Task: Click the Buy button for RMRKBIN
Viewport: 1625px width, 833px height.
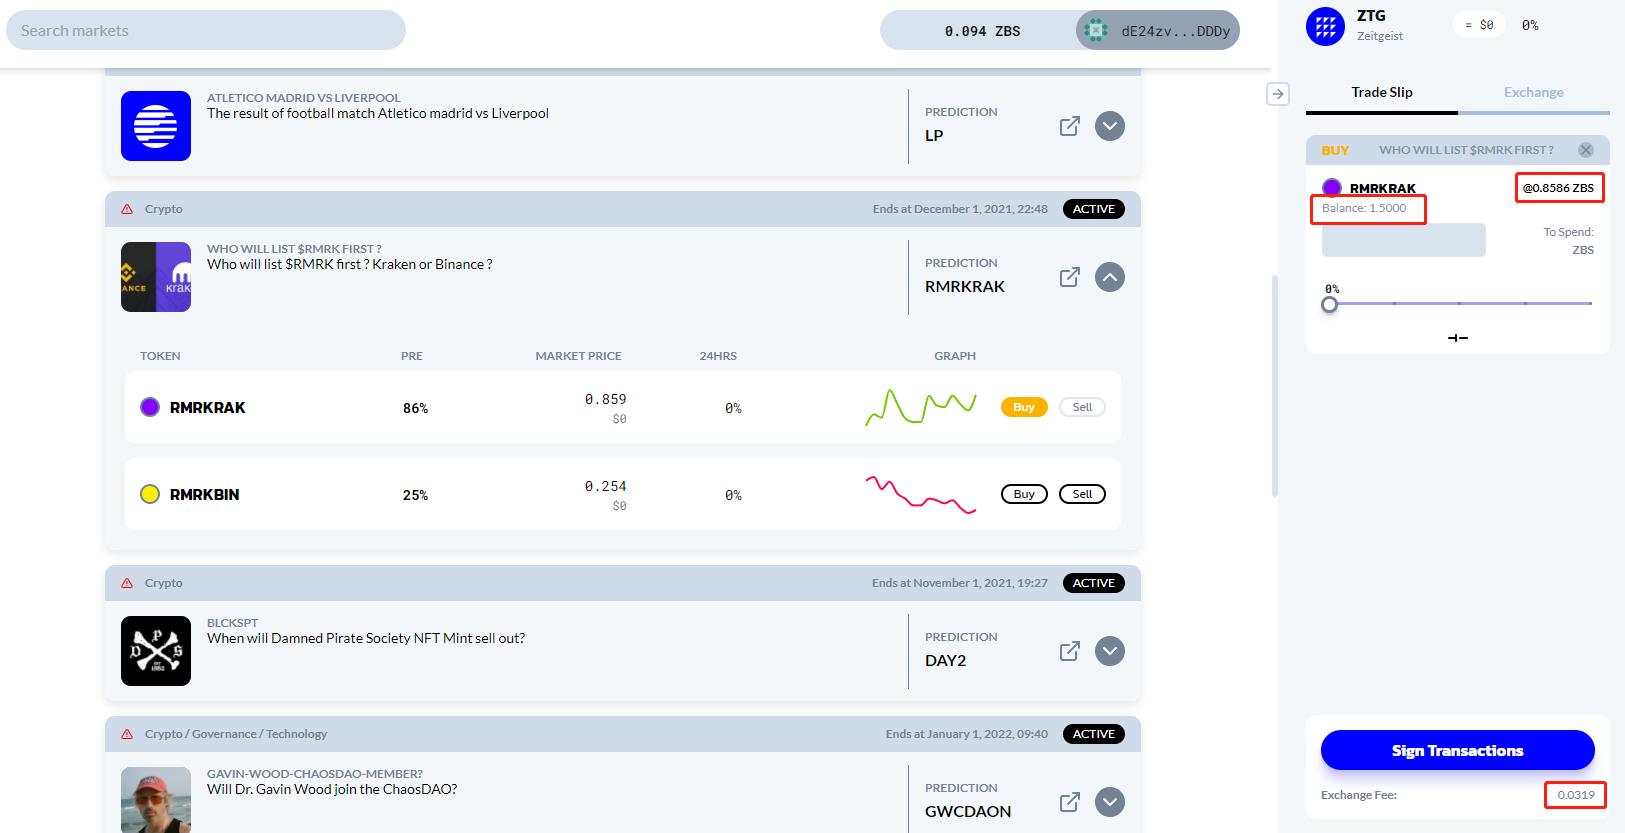Action: click(1024, 494)
